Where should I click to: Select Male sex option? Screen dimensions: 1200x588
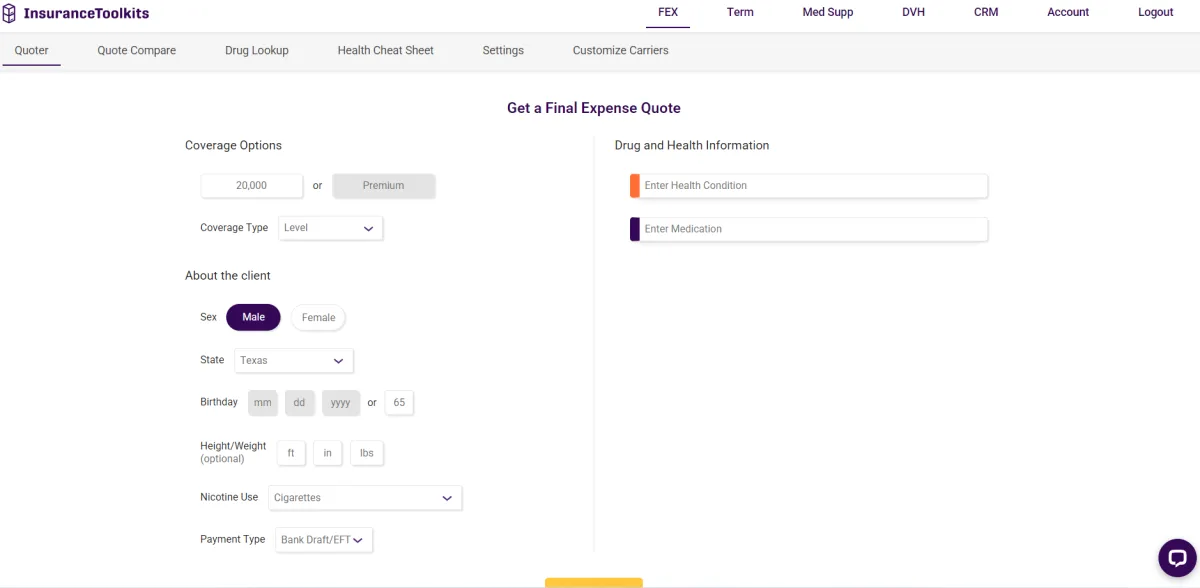253,317
